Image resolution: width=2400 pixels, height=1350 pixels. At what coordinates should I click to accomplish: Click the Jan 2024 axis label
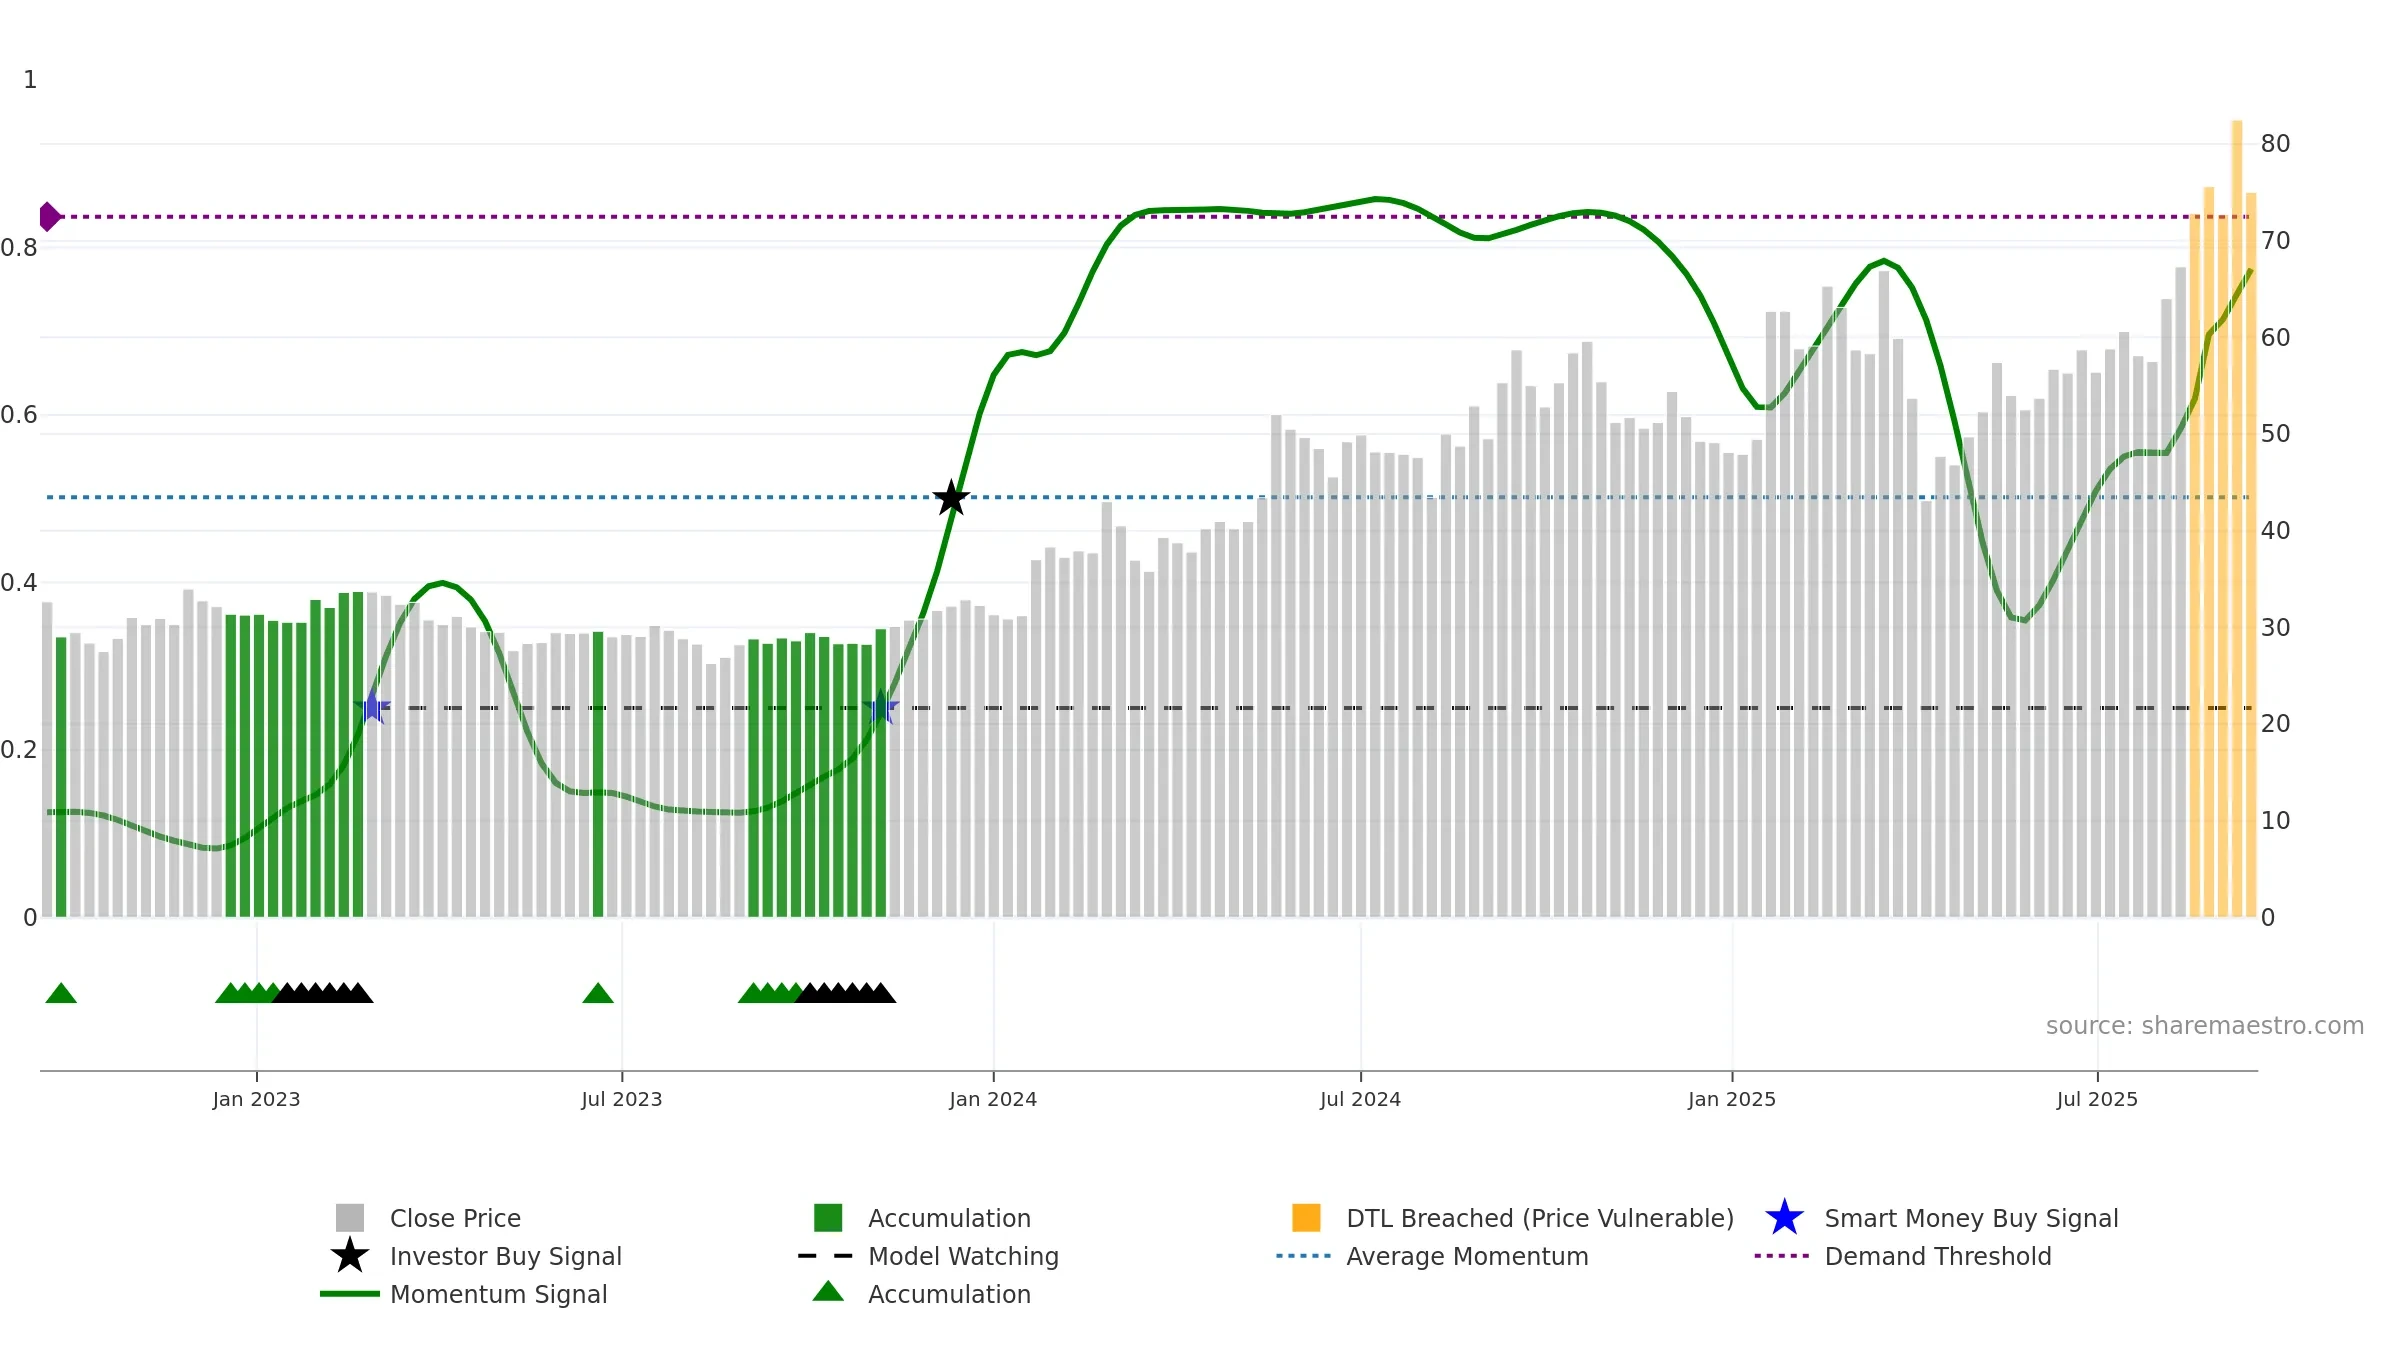993,1100
